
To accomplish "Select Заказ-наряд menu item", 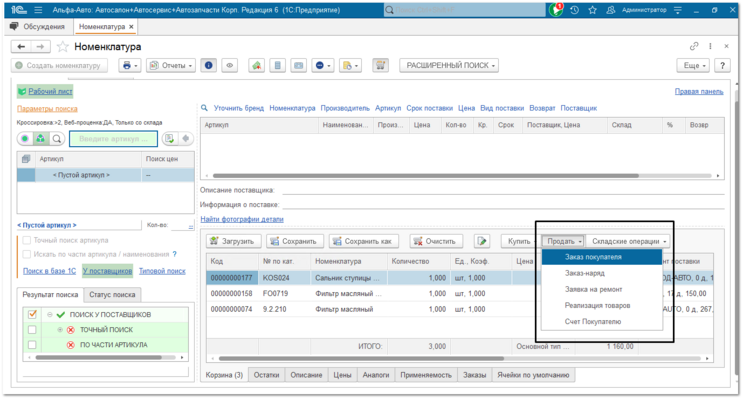I will [x=601, y=273].
